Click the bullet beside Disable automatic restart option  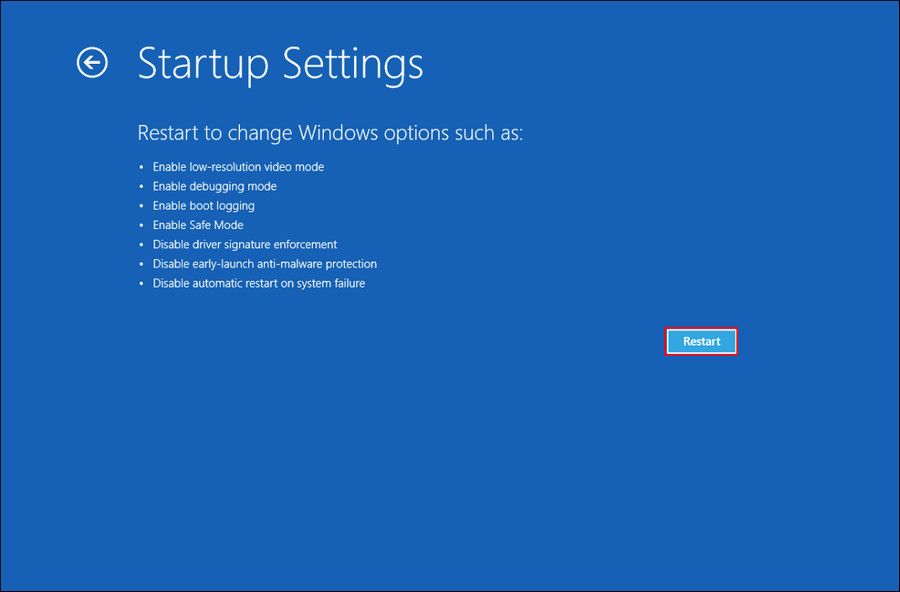142,283
